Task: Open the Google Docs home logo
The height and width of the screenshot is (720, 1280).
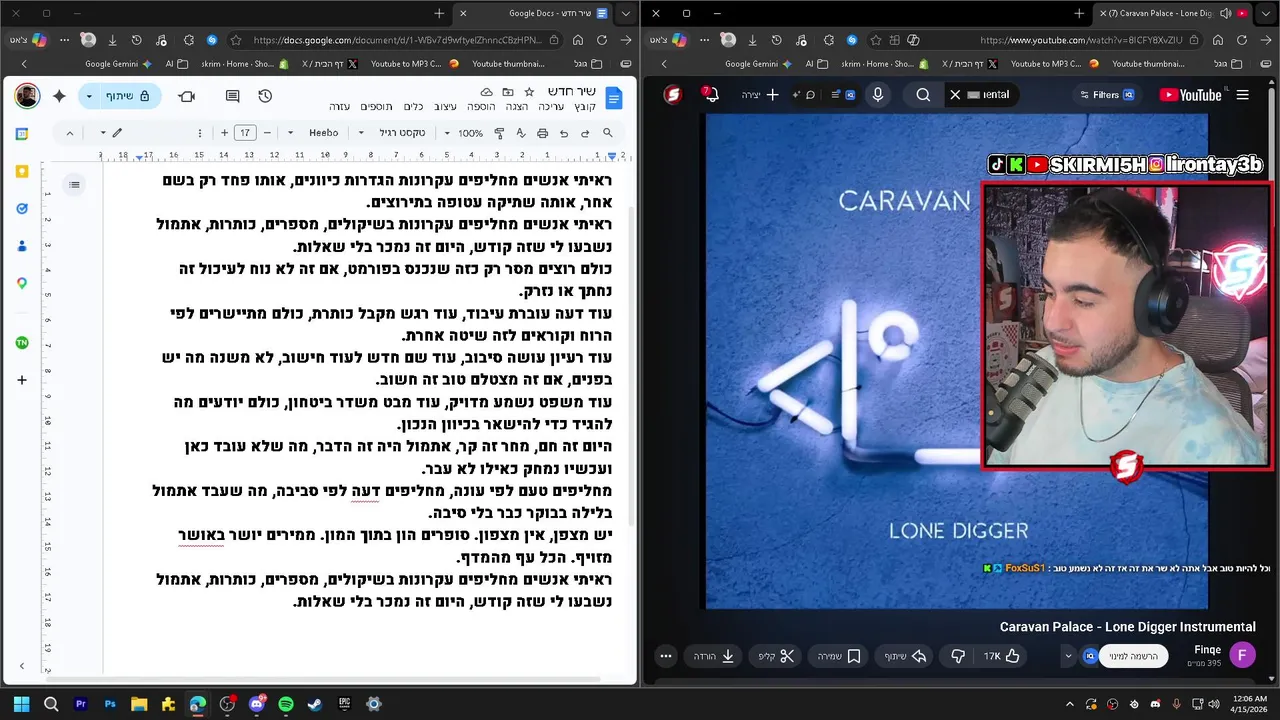Action: (x=614, y=97)
